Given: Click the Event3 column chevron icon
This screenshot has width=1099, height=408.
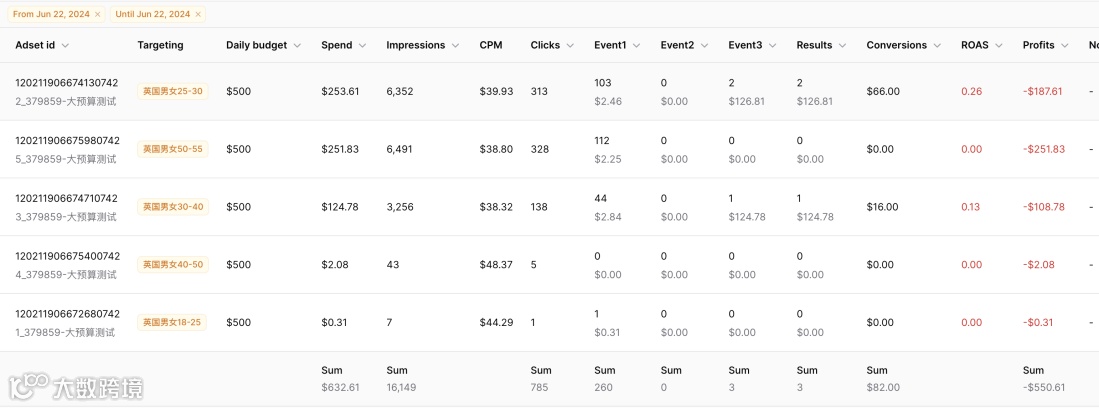Looking at the screenshot, I should point(772,45).
